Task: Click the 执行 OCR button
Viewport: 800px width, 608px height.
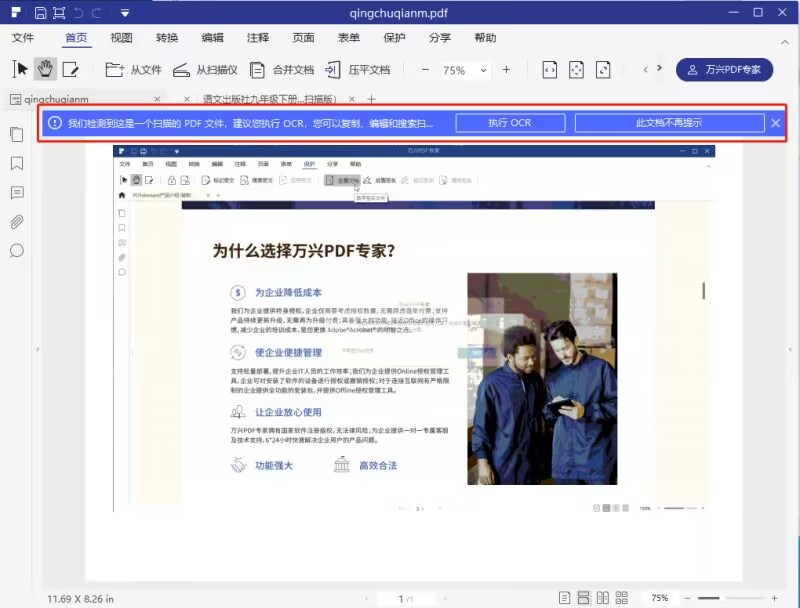Action: coord(511,122)
